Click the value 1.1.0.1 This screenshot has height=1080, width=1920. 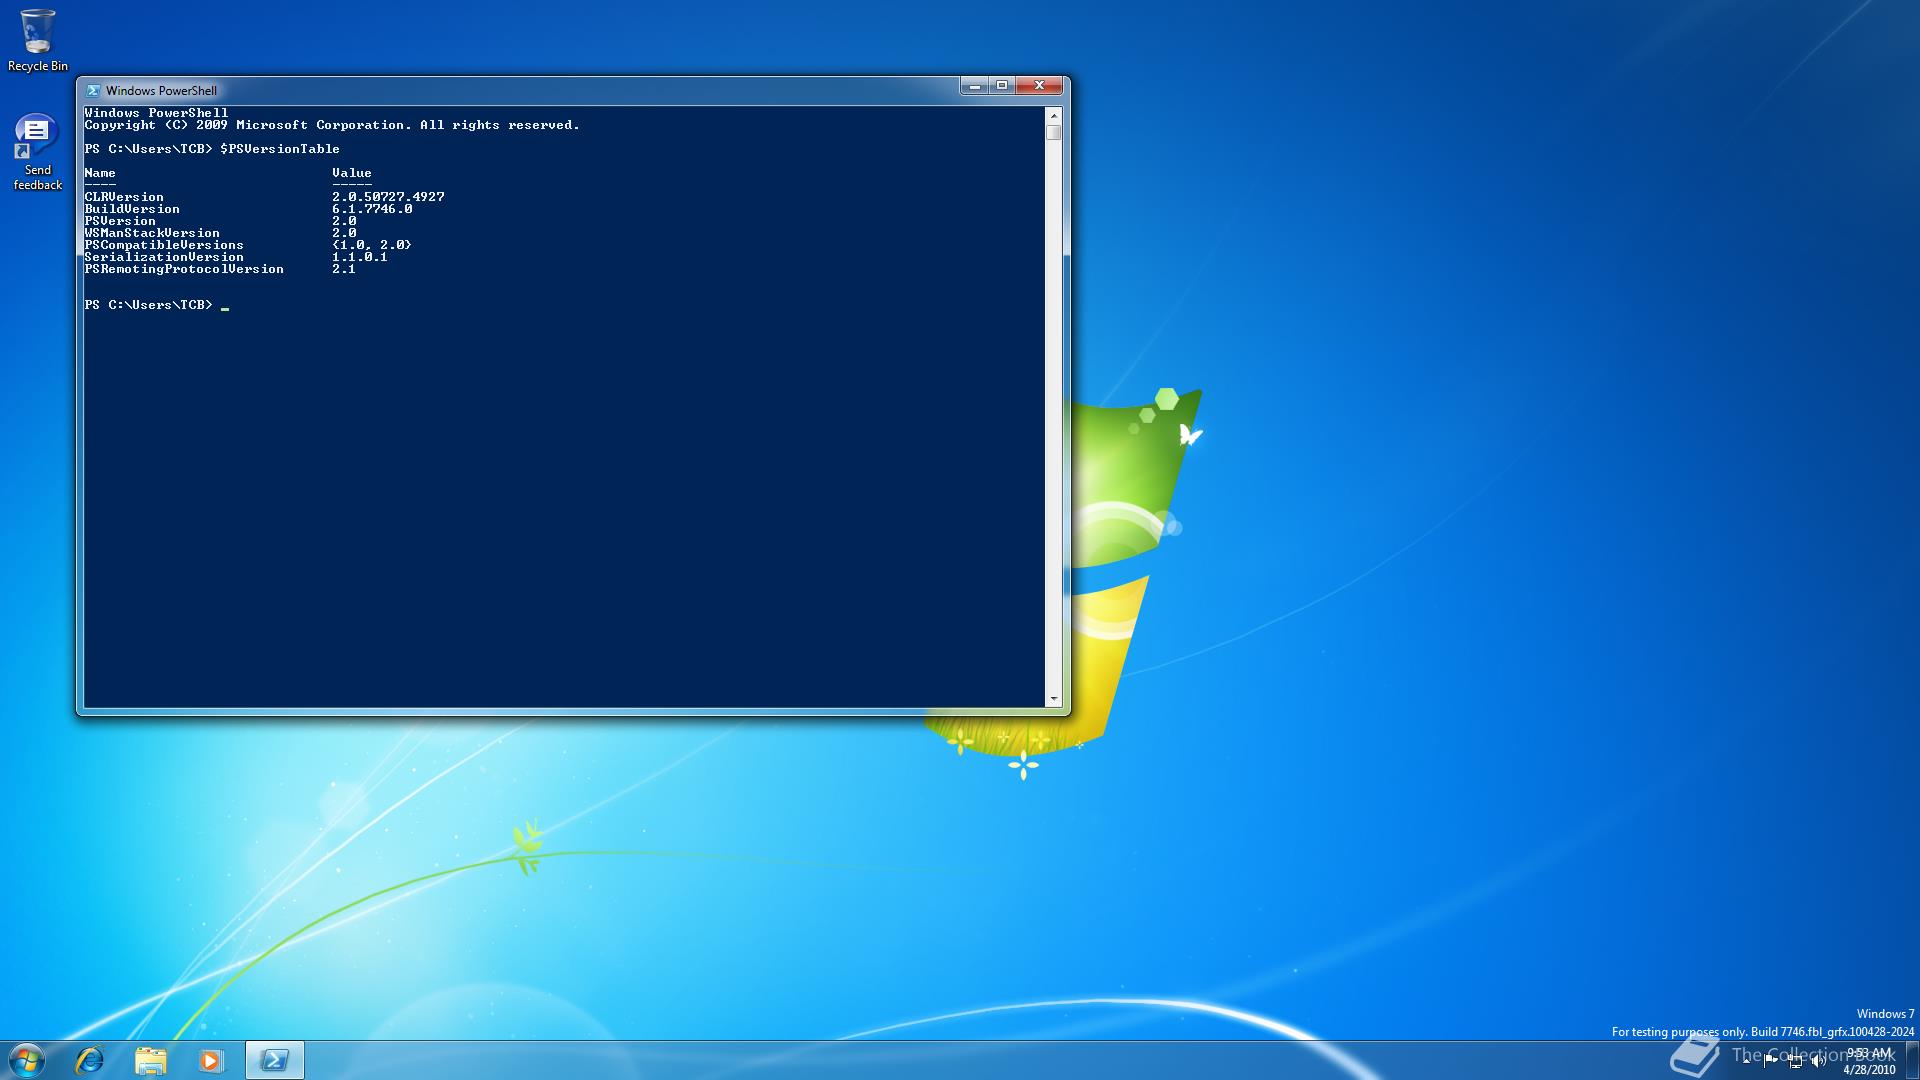[x=360, y=257]
